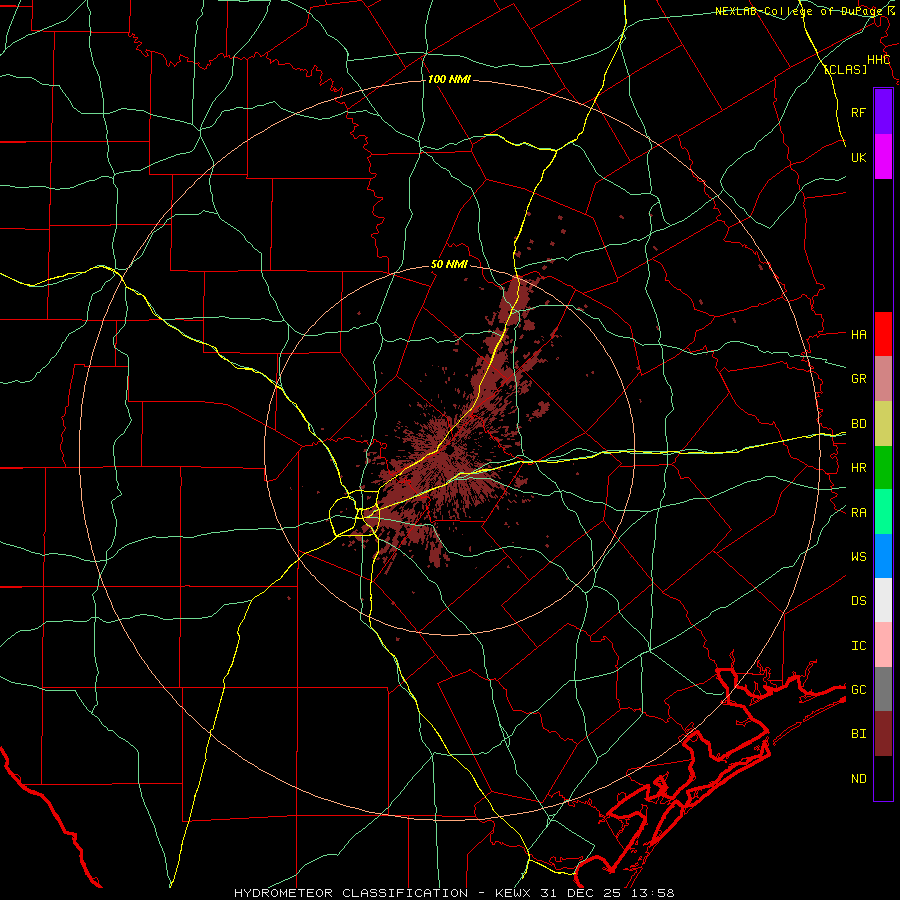
Task: Click the 'DS' legend label
Action: click(858, 601)
